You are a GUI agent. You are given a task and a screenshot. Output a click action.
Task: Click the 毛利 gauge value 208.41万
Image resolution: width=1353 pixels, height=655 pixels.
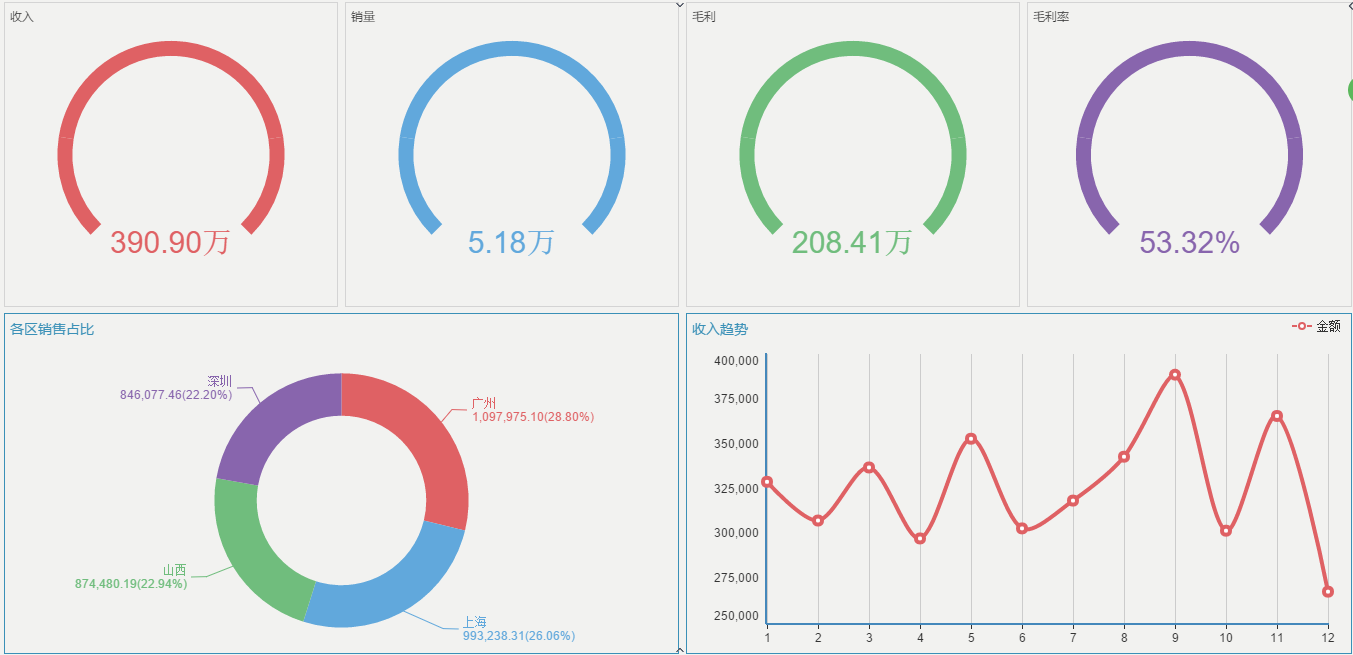click(852, 242)
